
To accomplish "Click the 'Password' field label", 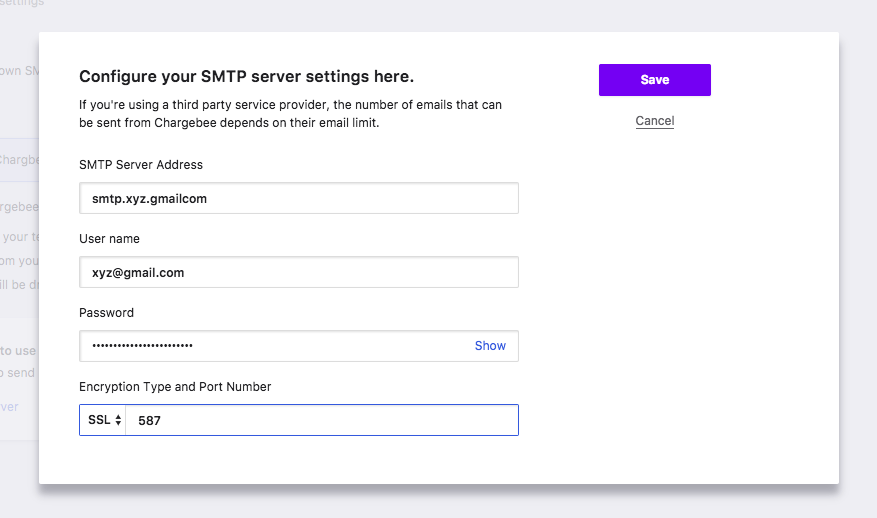I will pyautogui.click(x=106, y=313).
